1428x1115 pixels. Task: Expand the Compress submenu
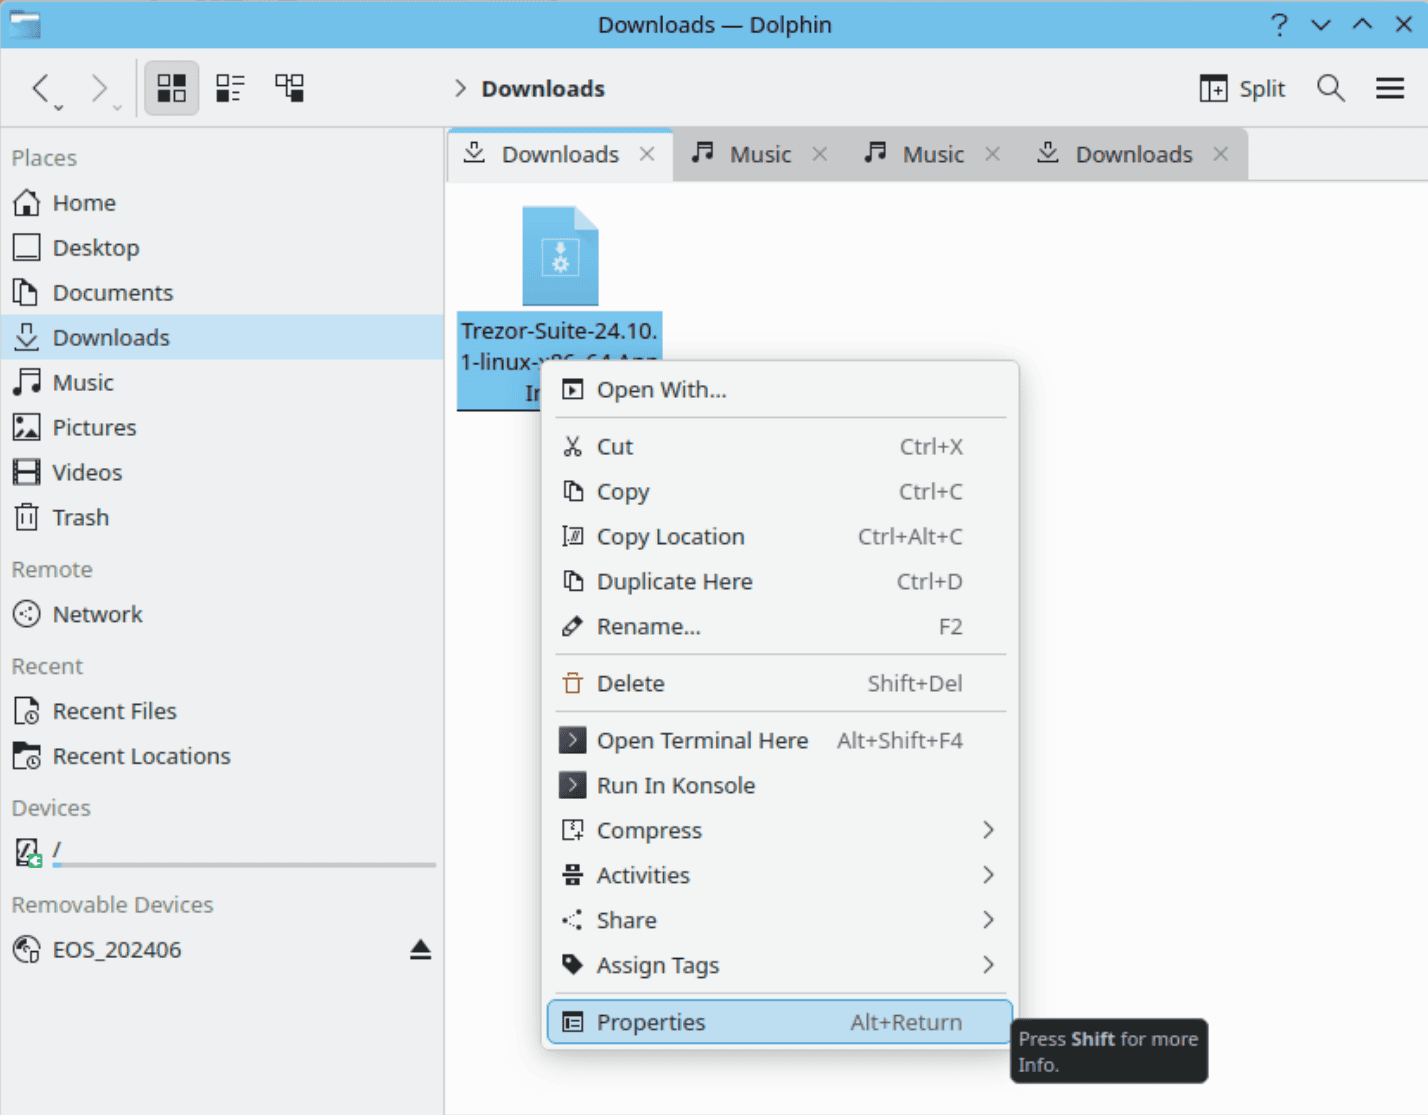click(x=779, y=831)
